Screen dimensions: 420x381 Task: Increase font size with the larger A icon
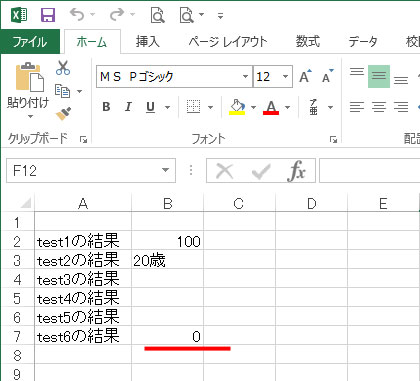pos(305,76)
